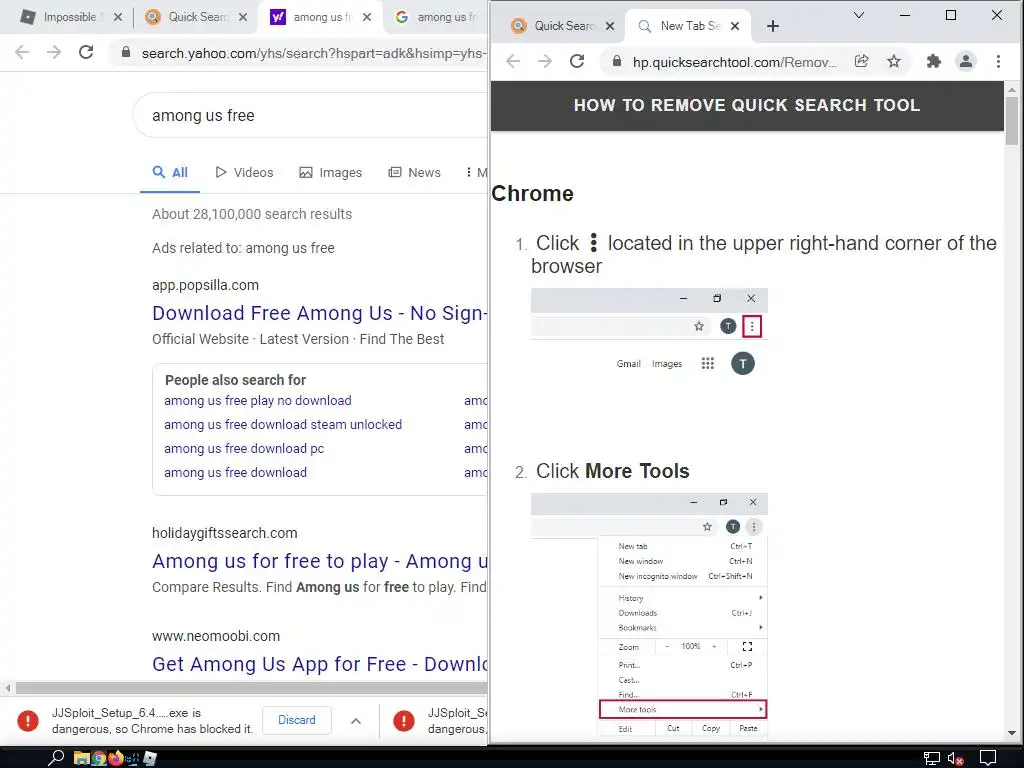Viewport: 1024px width, 768px height.
Task: Close the Impossible tab
Action: (118, 17)
